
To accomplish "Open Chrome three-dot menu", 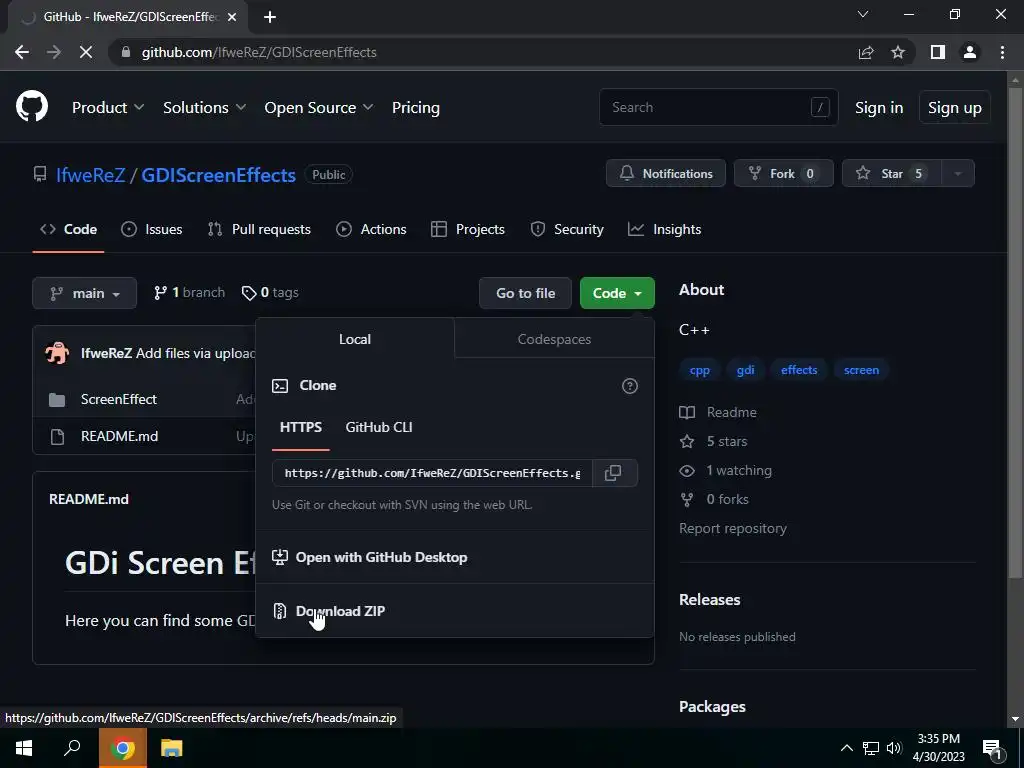I will pos(1002,52).
